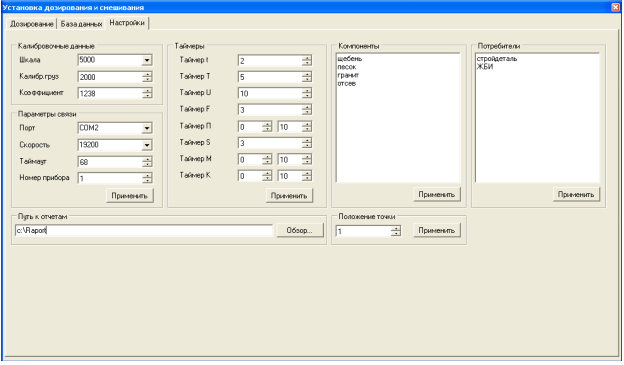Close the Установка дозирования window
The width and height of the screenshot is (624, 365).
coord(616,7)
